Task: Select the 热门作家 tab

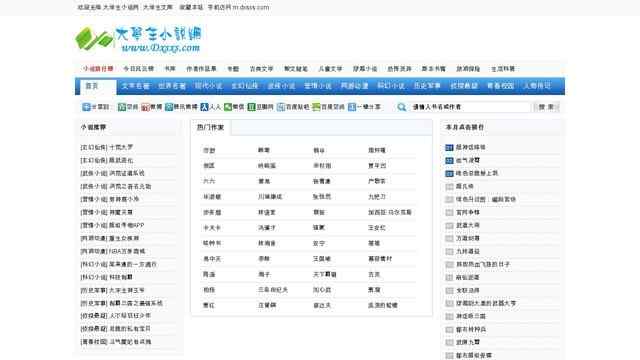Action: coord(211,127)
